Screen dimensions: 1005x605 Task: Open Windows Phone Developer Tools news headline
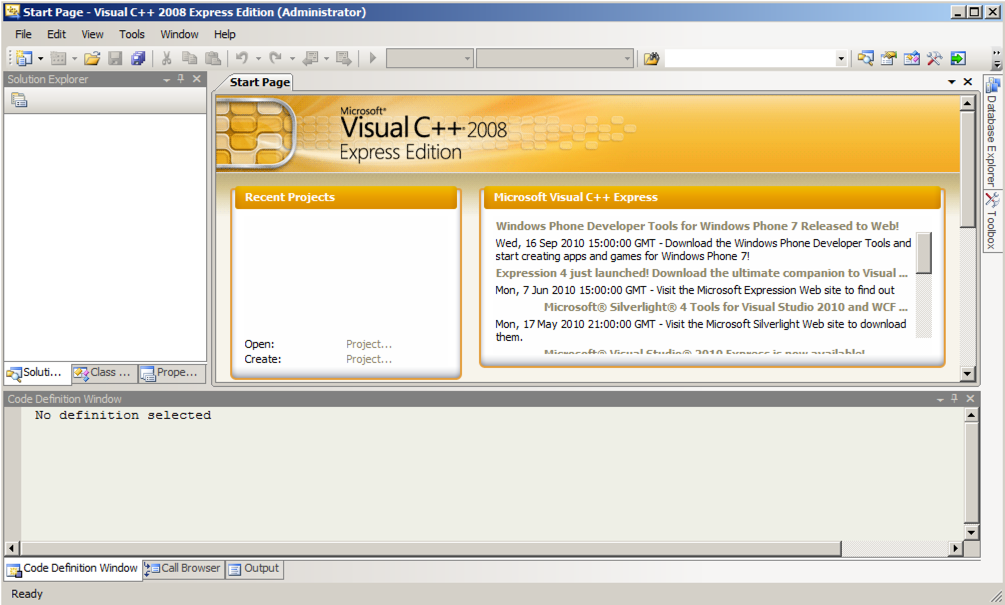coord(697,226)
